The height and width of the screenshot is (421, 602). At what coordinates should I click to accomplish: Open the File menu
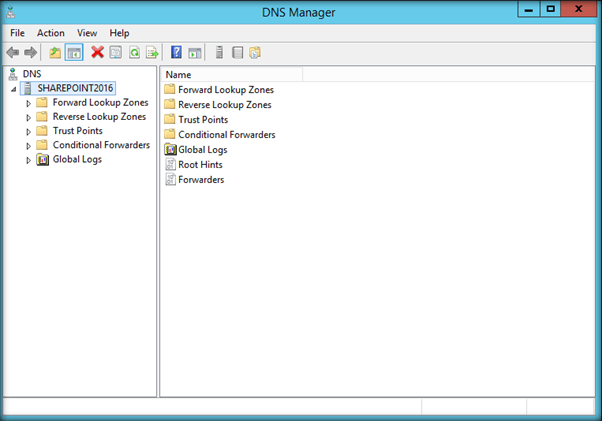coord(17,33)
